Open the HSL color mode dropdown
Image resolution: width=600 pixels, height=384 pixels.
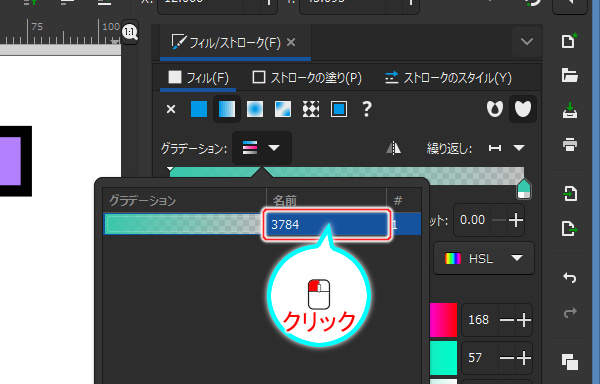(484, 259)
